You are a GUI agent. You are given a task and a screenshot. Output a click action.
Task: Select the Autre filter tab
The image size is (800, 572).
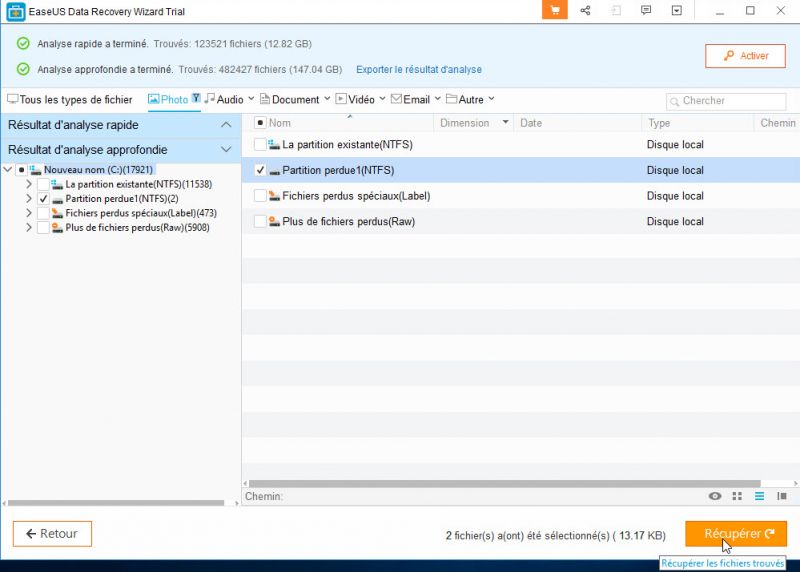tap(465, 100)
